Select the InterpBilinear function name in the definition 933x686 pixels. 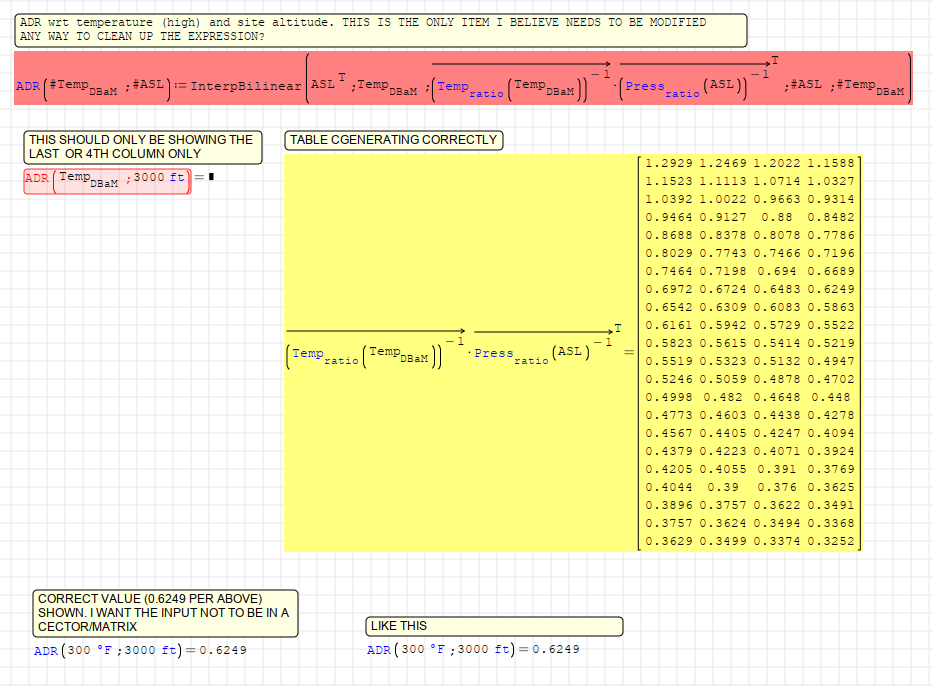246,86
